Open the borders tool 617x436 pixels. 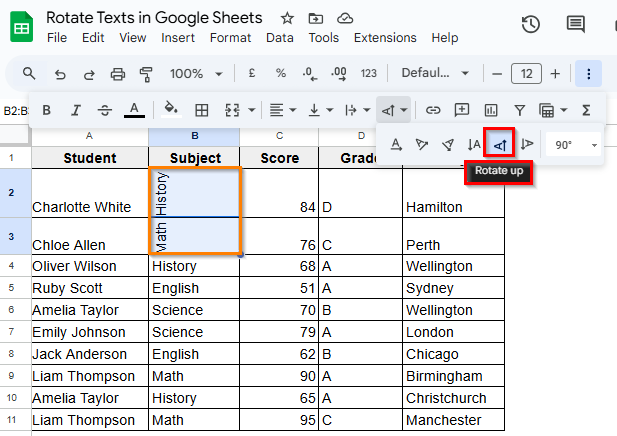click(202, 110)
